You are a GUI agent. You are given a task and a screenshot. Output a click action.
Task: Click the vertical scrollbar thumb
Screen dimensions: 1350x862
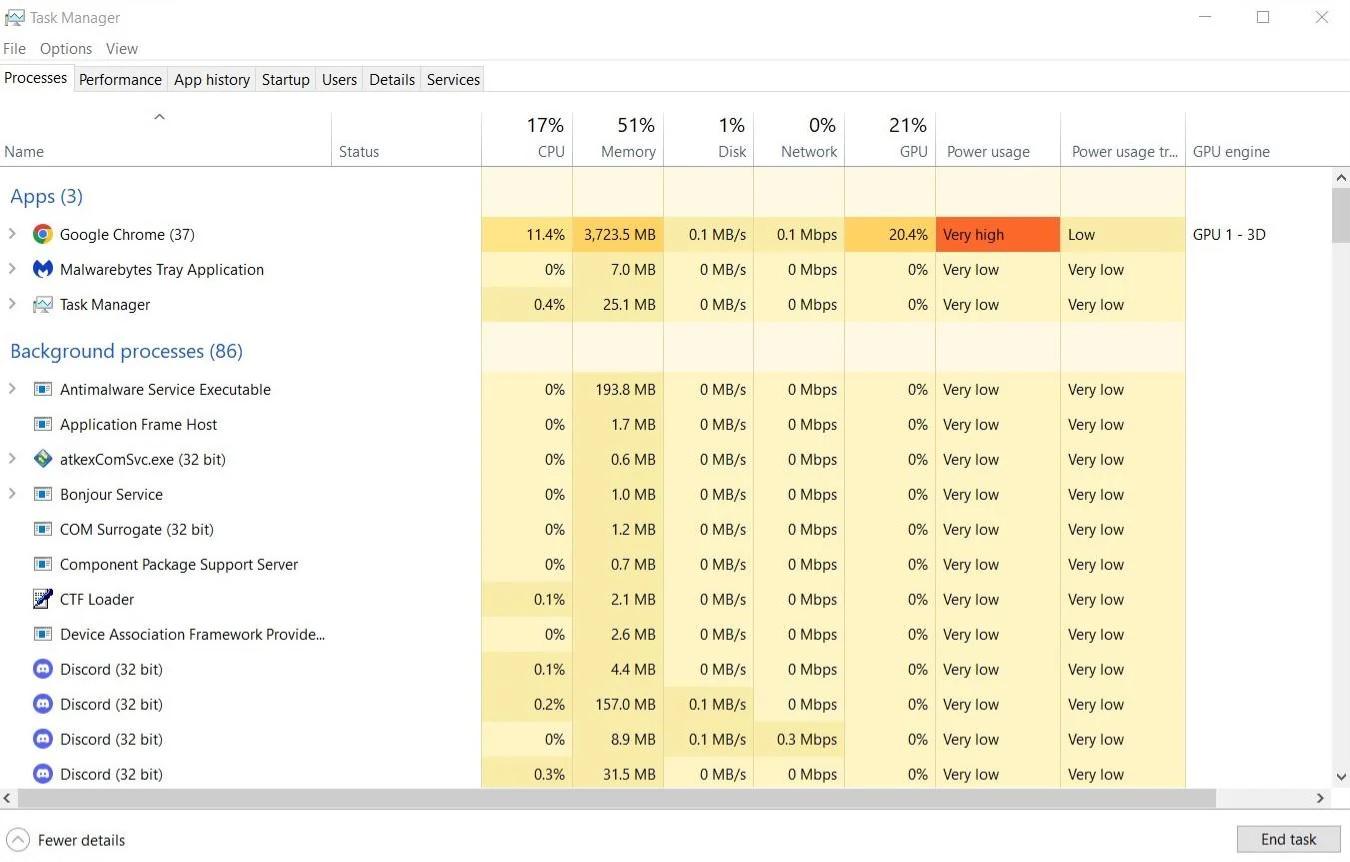(1341, 214)
